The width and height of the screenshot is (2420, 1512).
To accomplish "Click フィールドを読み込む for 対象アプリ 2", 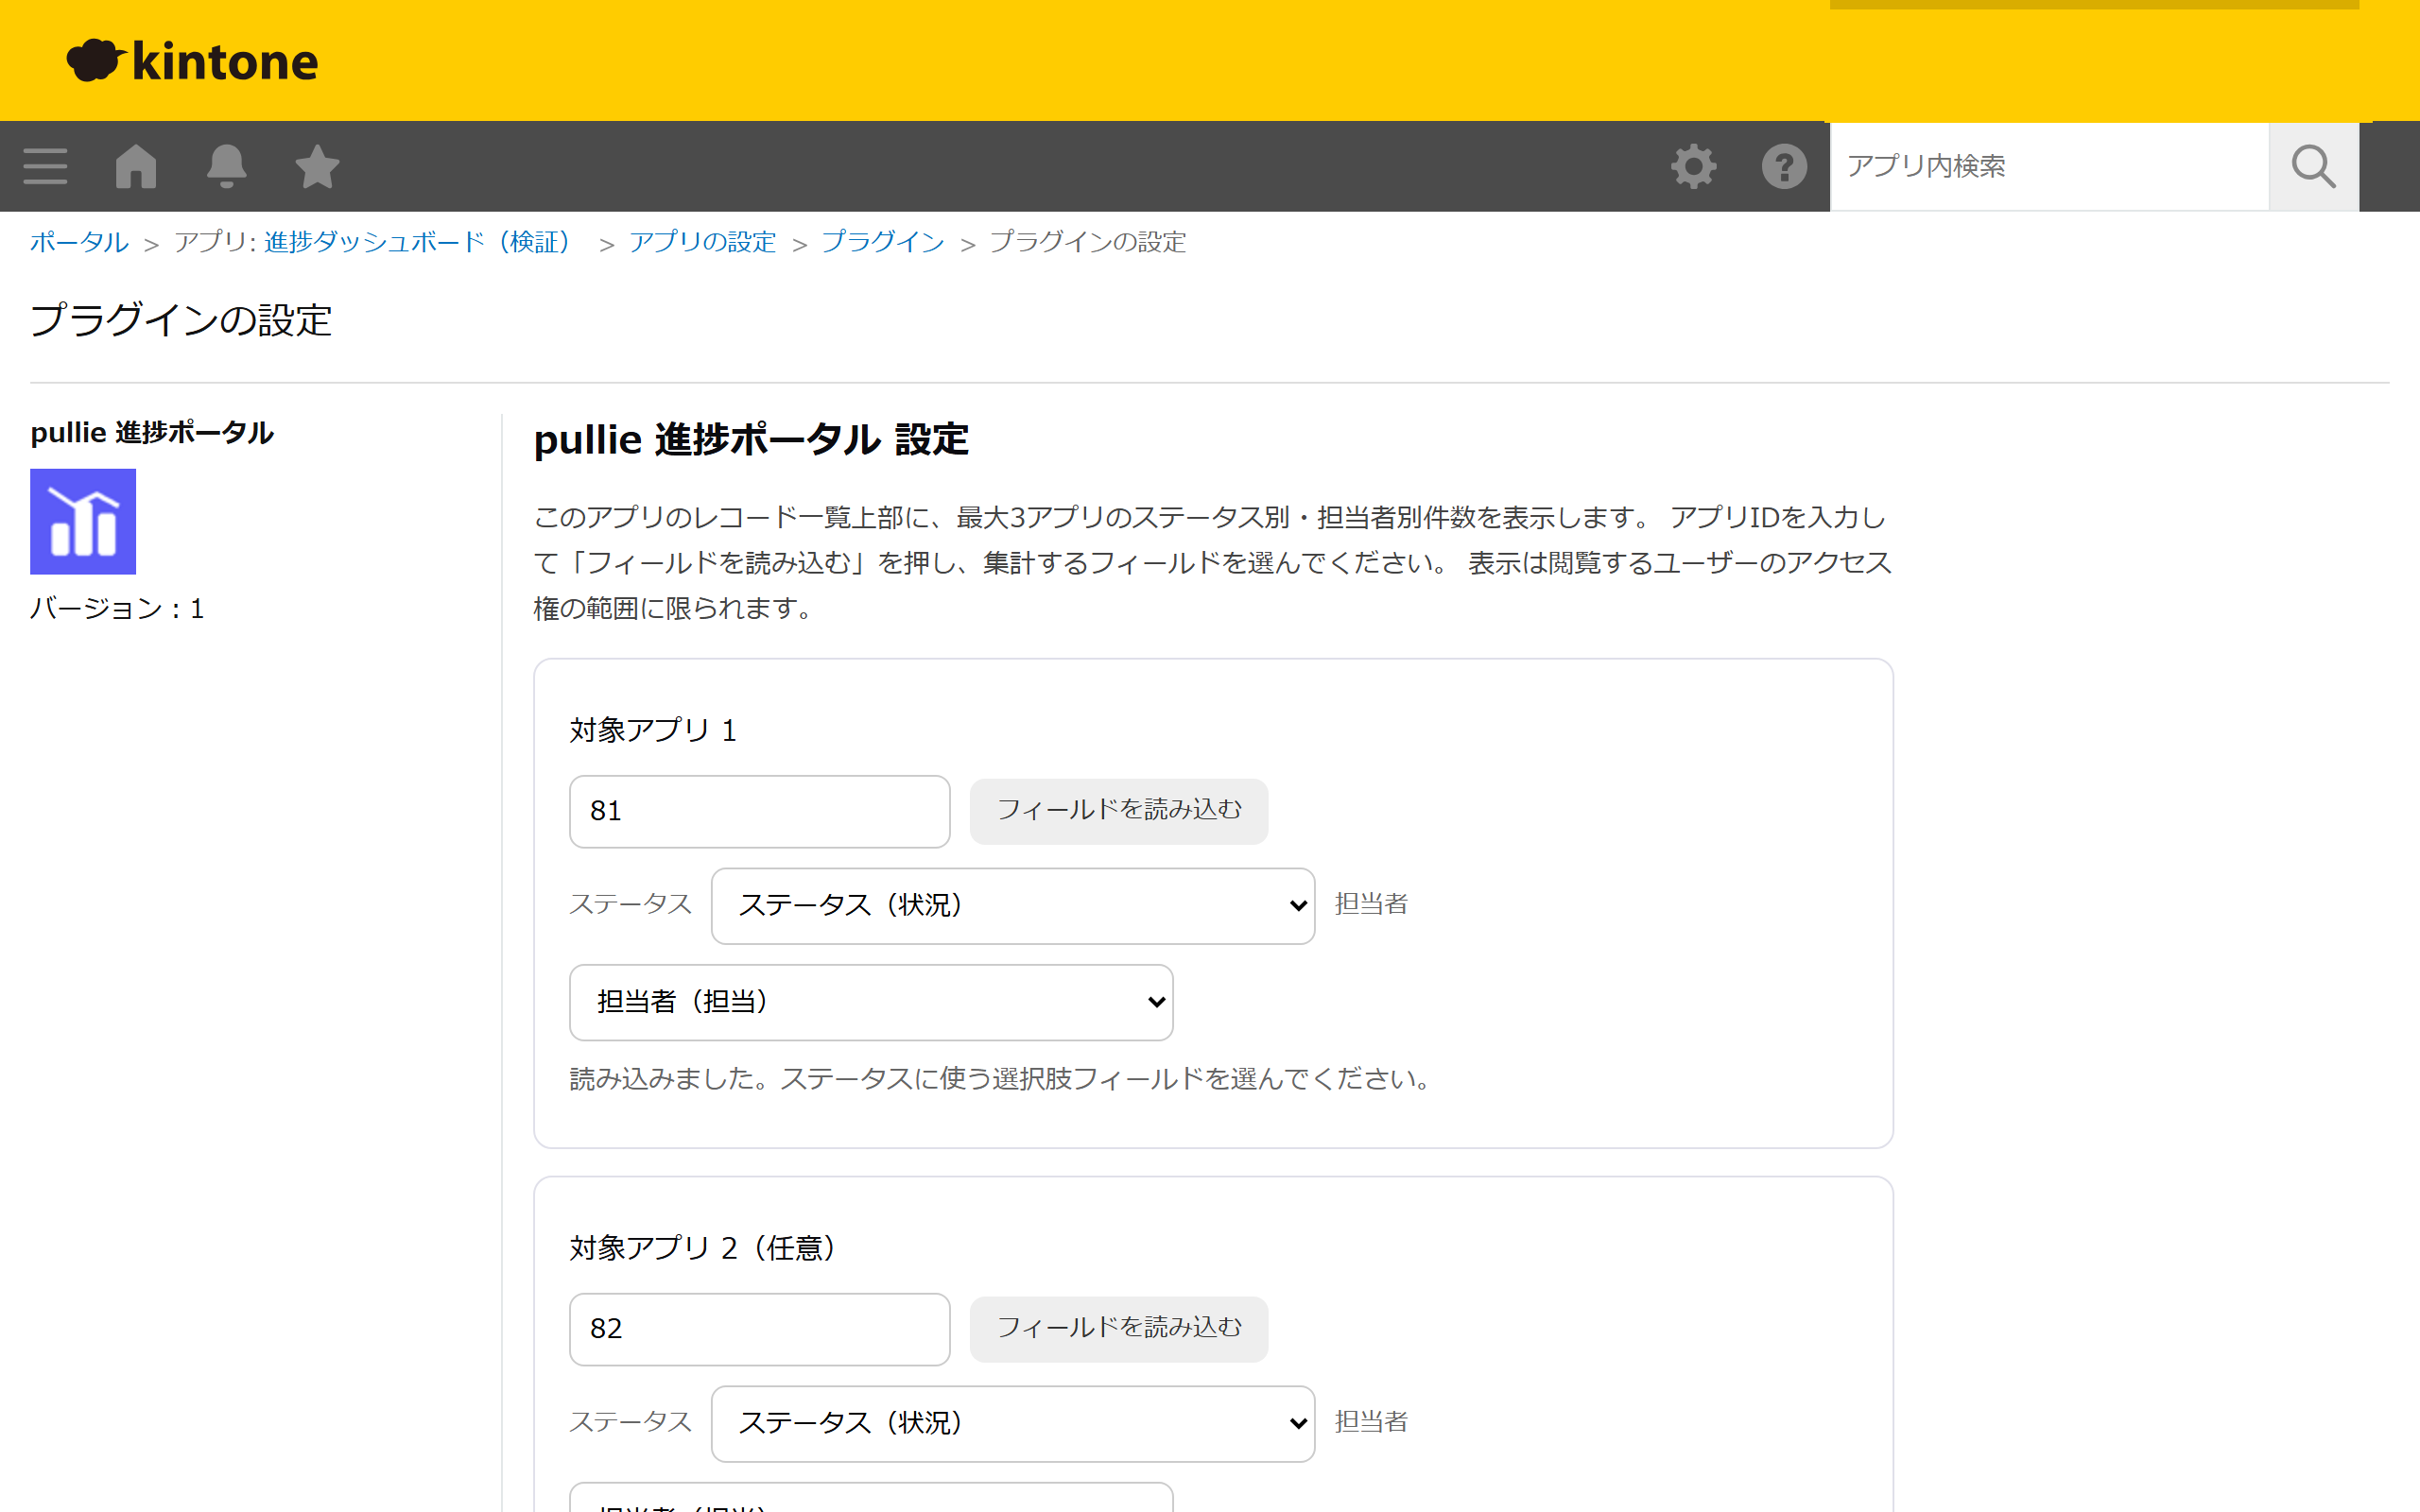I will click(1118, 1329).
